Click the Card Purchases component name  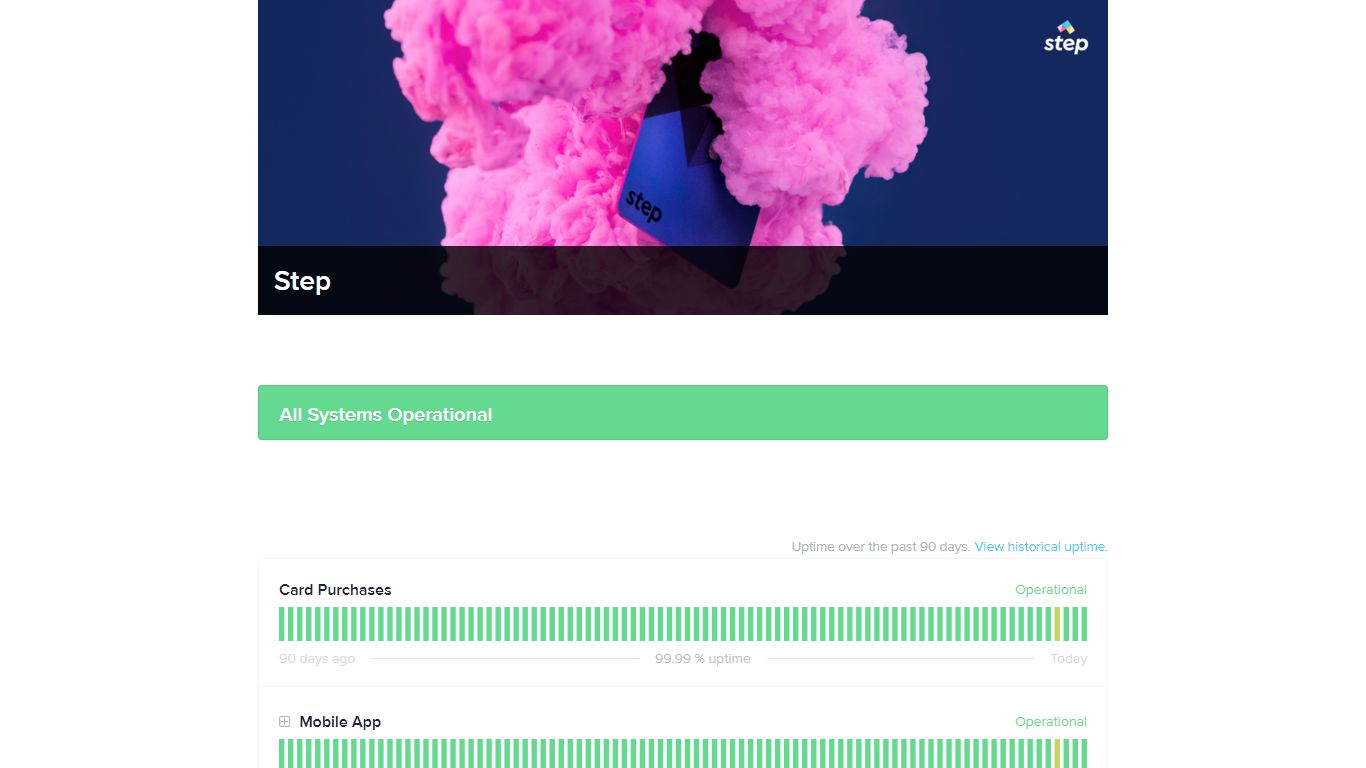pyautogui.click(x=335, y=590)
